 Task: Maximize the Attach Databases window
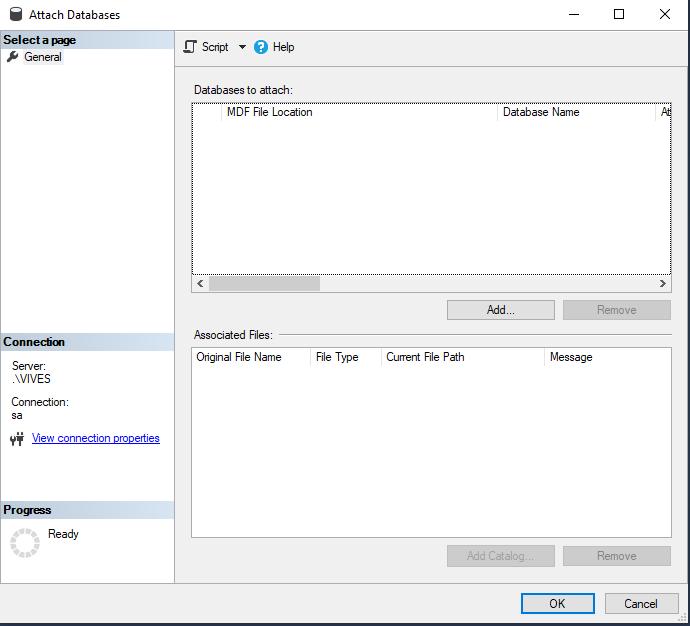[x=619, y=14]
